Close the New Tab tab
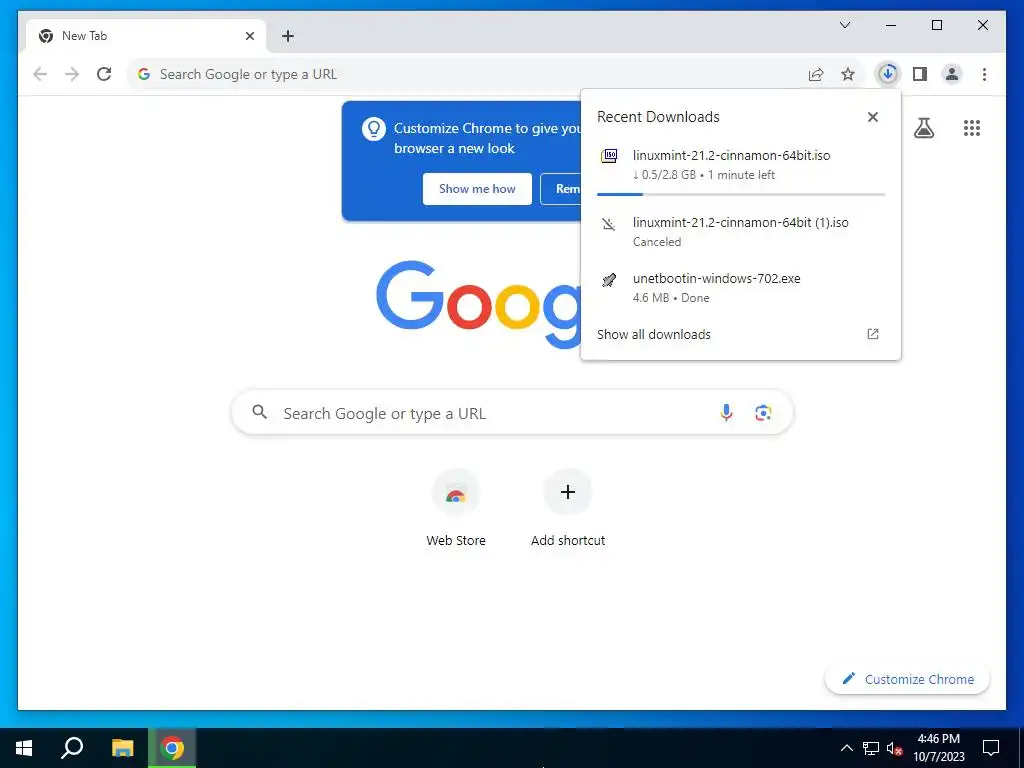1024x768 pixels. (x=249, y=36)
